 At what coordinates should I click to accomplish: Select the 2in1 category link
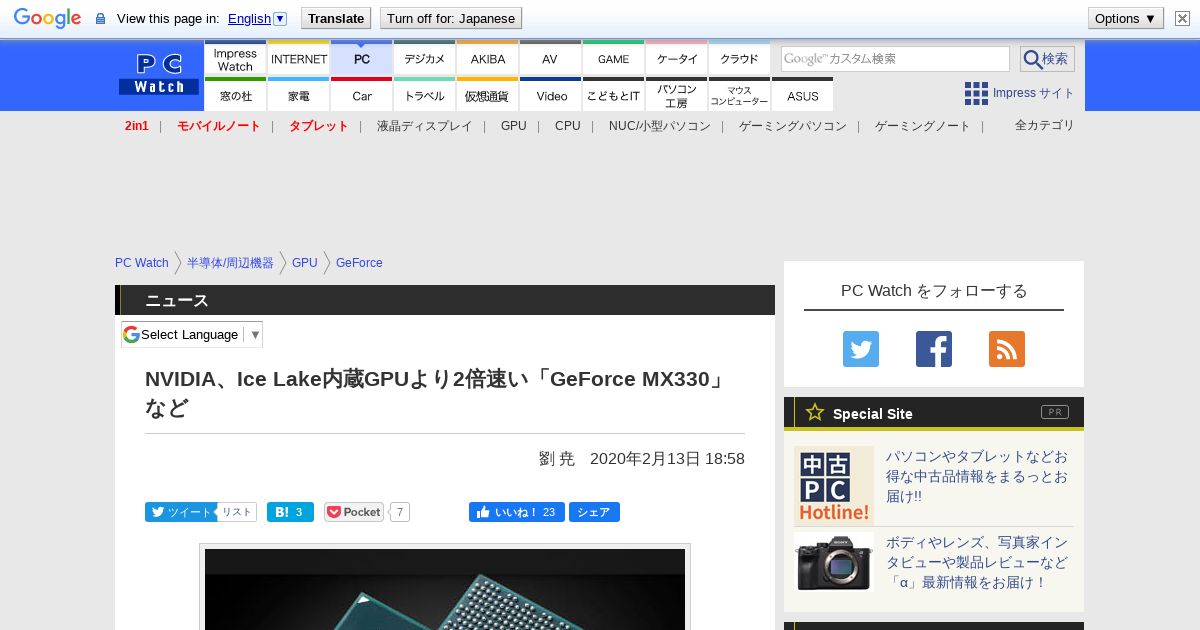pos(137,126)
